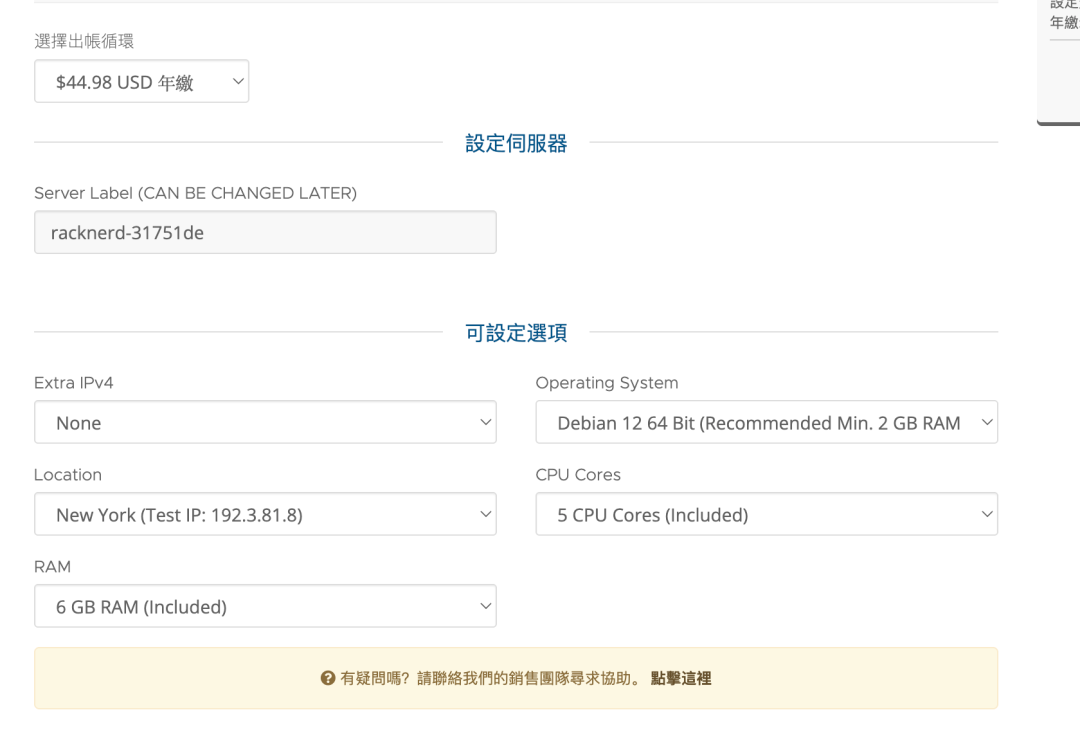Open the Location dropdown showing New York

265,515
